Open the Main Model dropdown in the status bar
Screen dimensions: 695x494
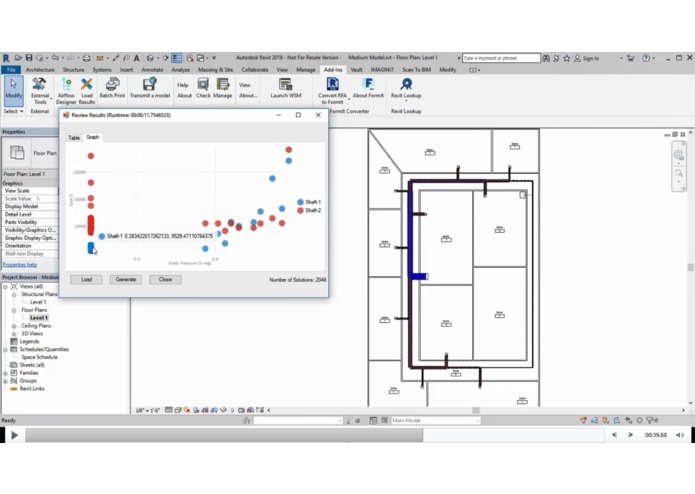435,420
